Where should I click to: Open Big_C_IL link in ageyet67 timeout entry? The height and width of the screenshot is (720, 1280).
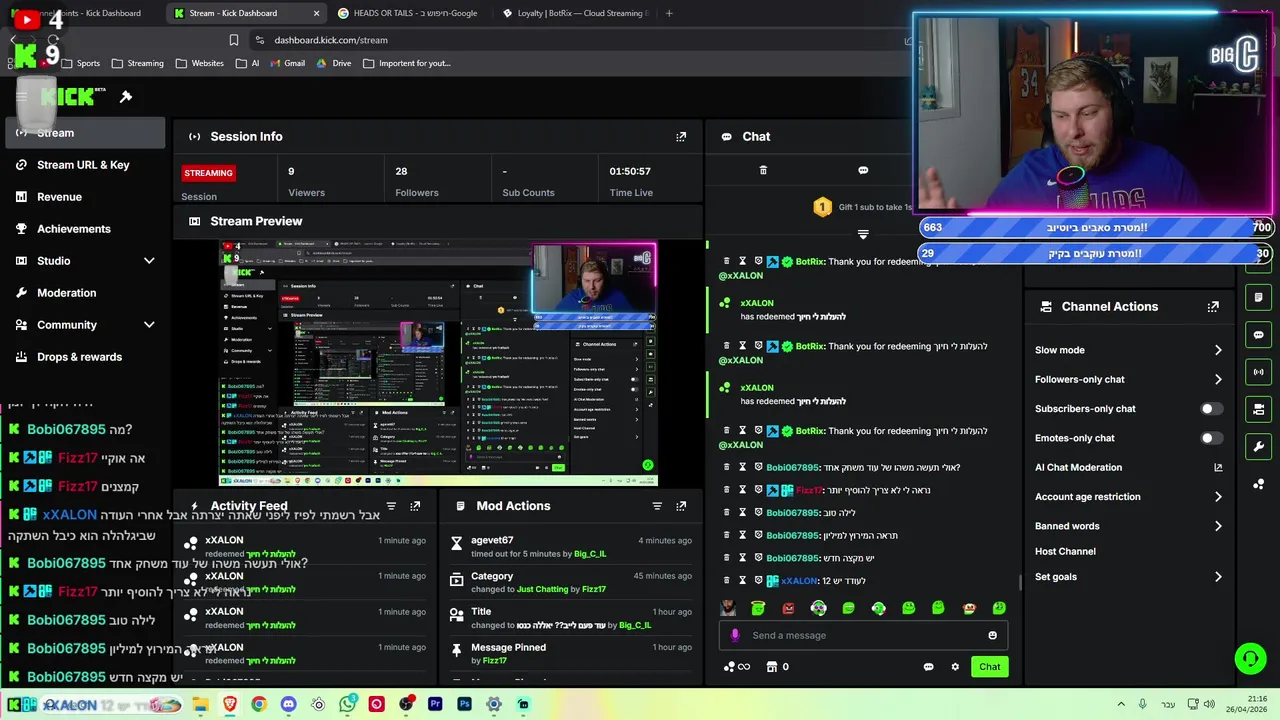[590, 554]
